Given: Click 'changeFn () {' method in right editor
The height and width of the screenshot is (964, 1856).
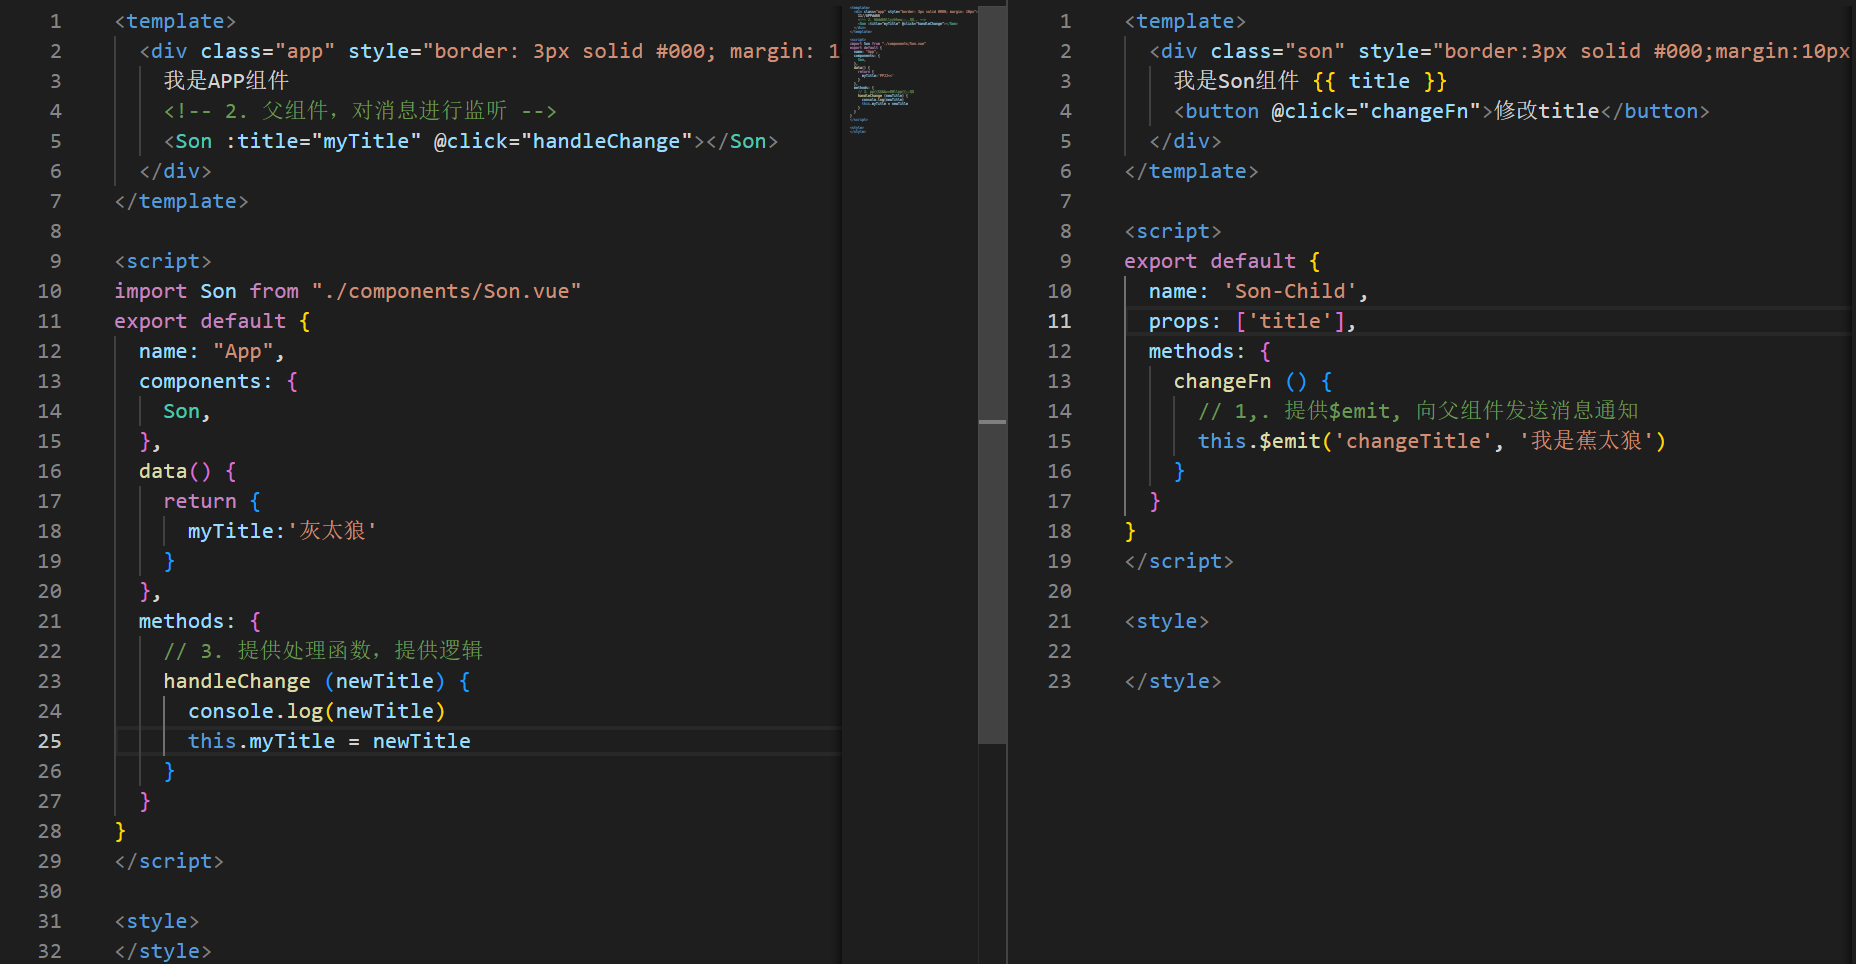Looking at the screenshot, I should click(x=1253, y=381).
